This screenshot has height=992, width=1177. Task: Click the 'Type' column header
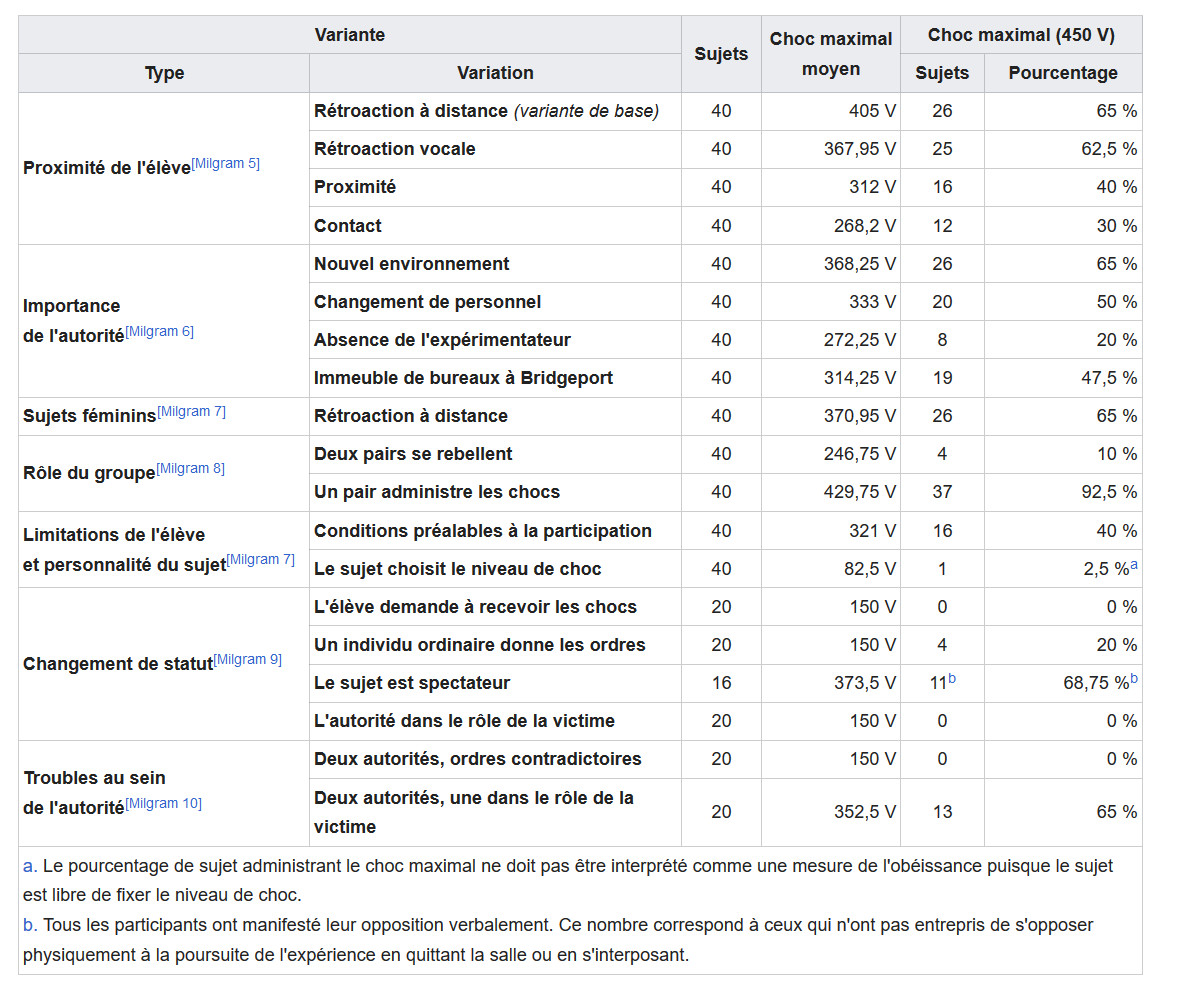click(164, 73)
